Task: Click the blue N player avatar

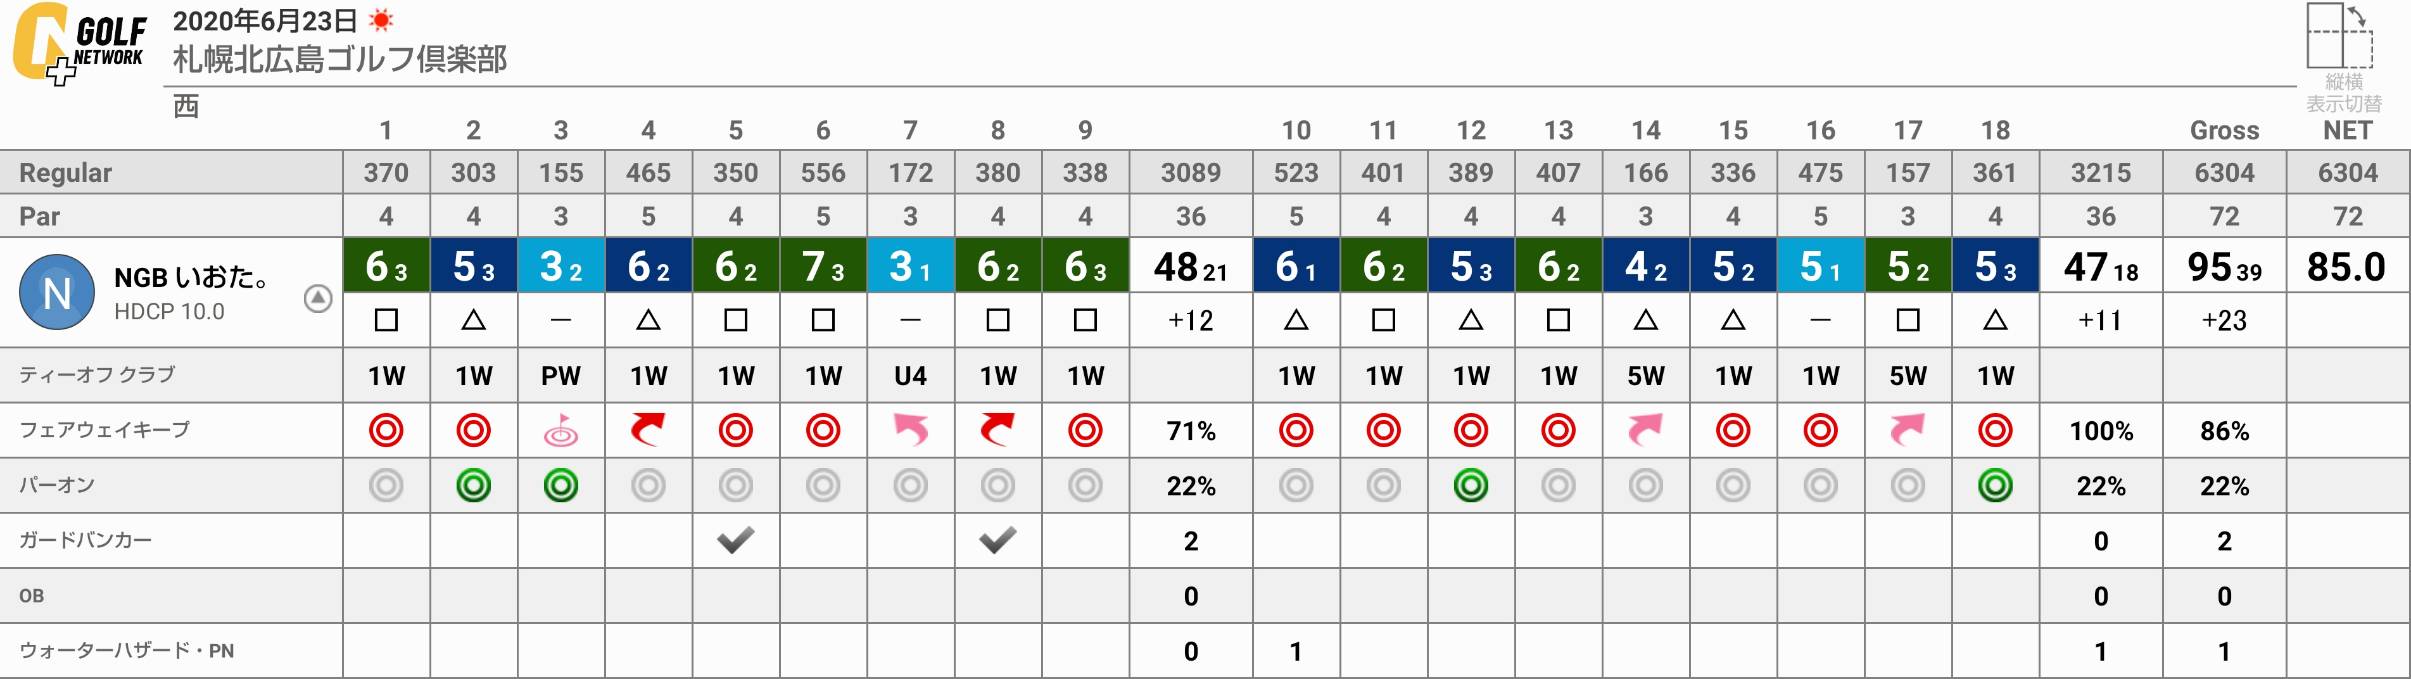Action: click(x=57, y=292)
